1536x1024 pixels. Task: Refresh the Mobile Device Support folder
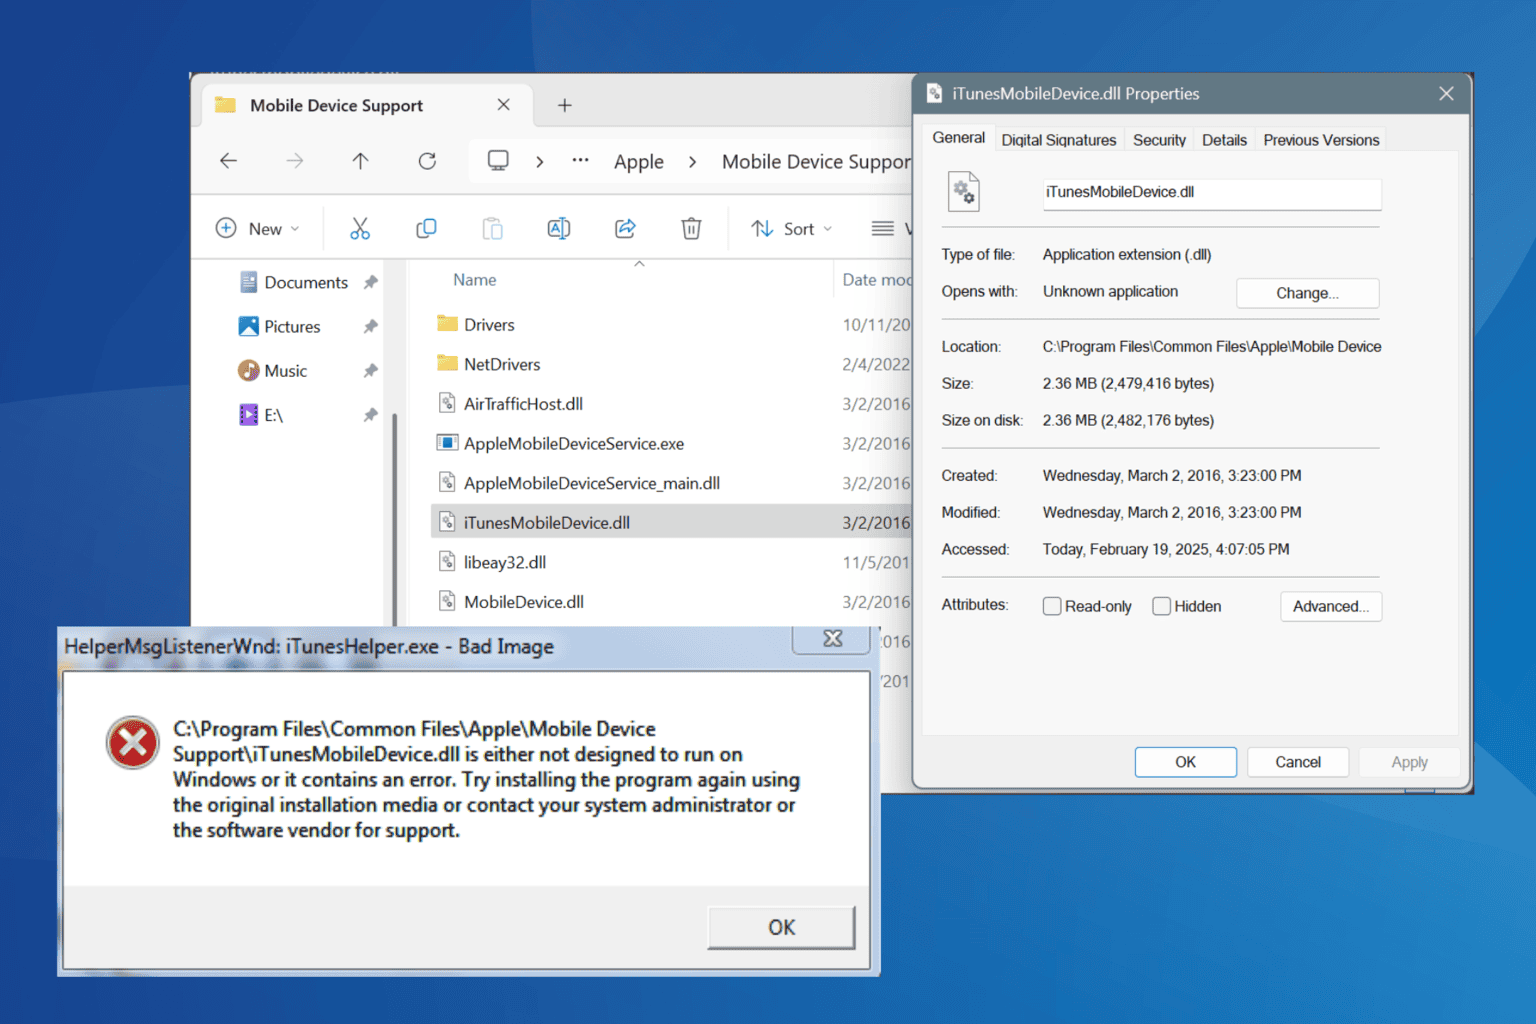click(427, 161)
